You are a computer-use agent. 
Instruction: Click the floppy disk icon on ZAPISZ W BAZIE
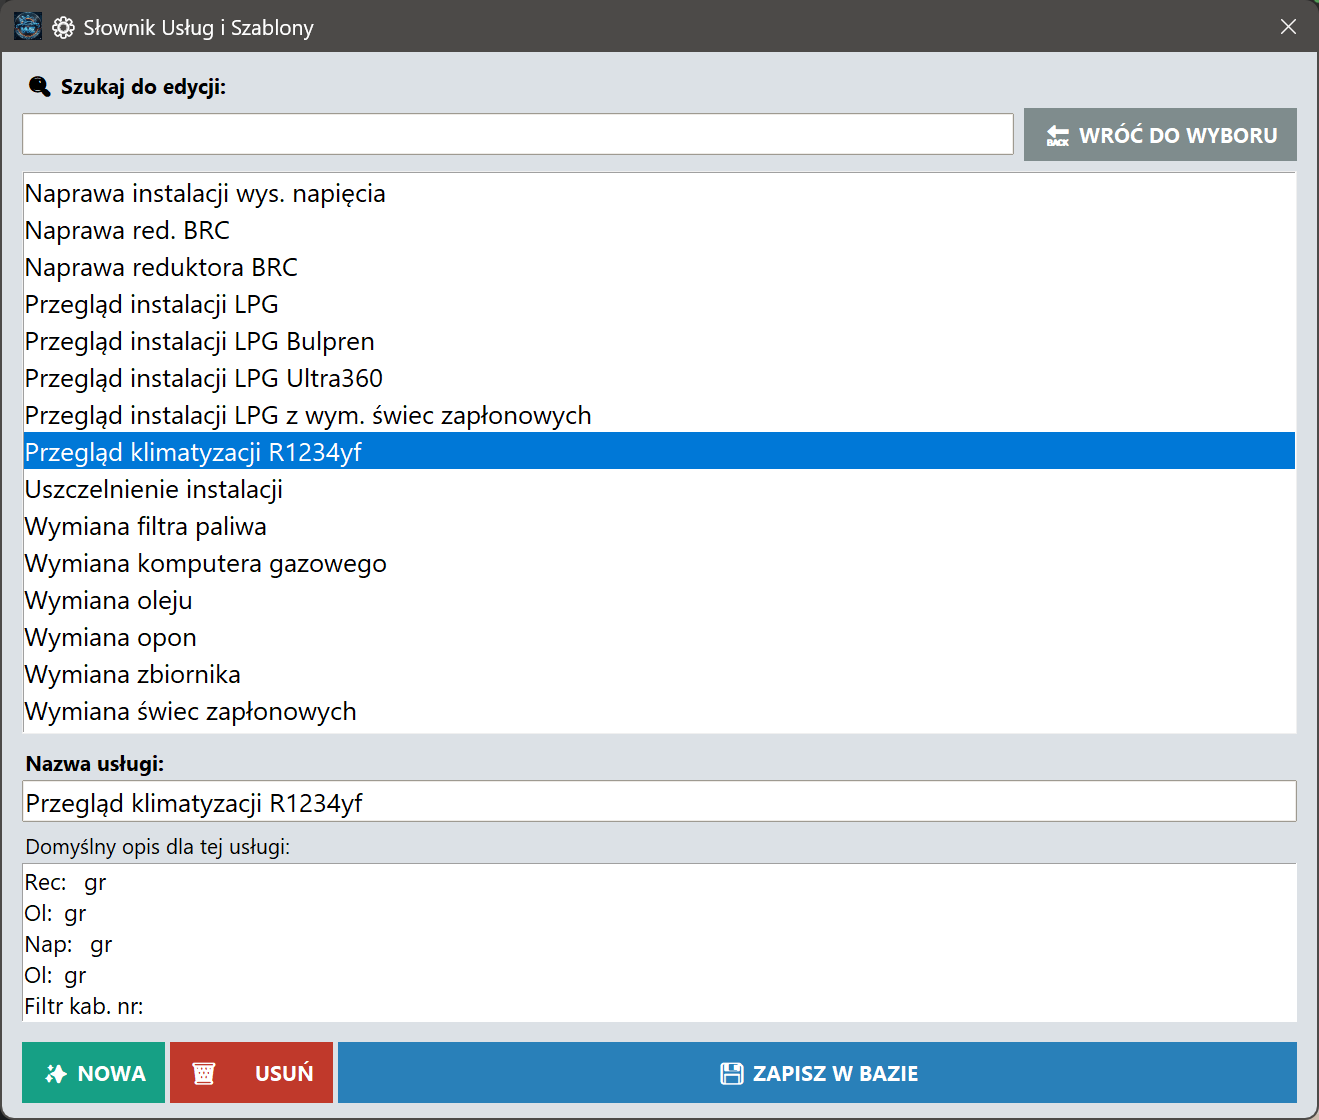[x=732, y=1074]
